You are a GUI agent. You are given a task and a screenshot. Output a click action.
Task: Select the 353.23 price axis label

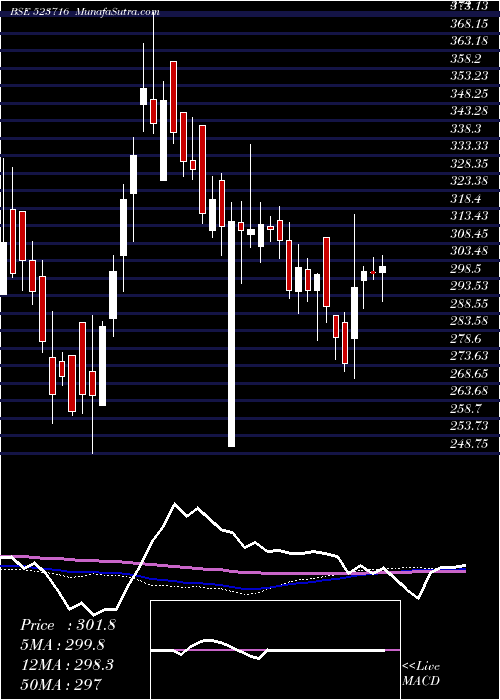(x=469, y=76)
